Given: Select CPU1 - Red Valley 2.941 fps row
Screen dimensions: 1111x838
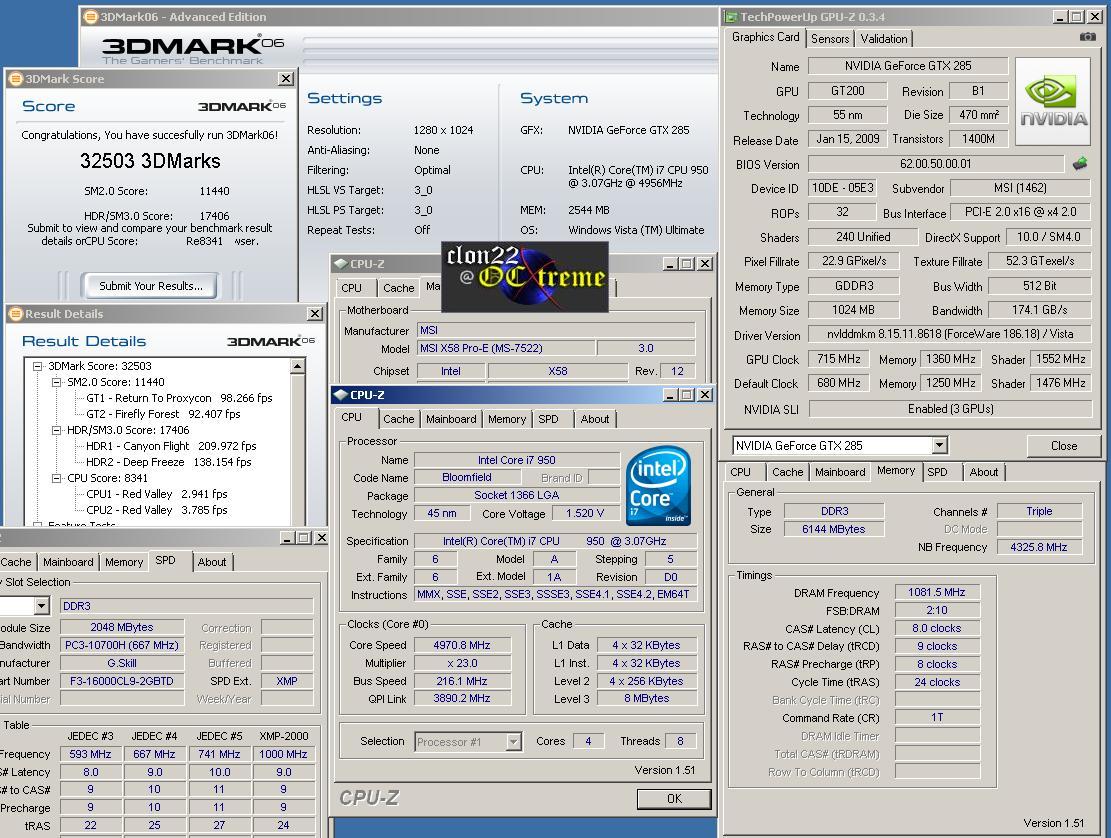Looking at the screenshot, I should click(157, 494).
